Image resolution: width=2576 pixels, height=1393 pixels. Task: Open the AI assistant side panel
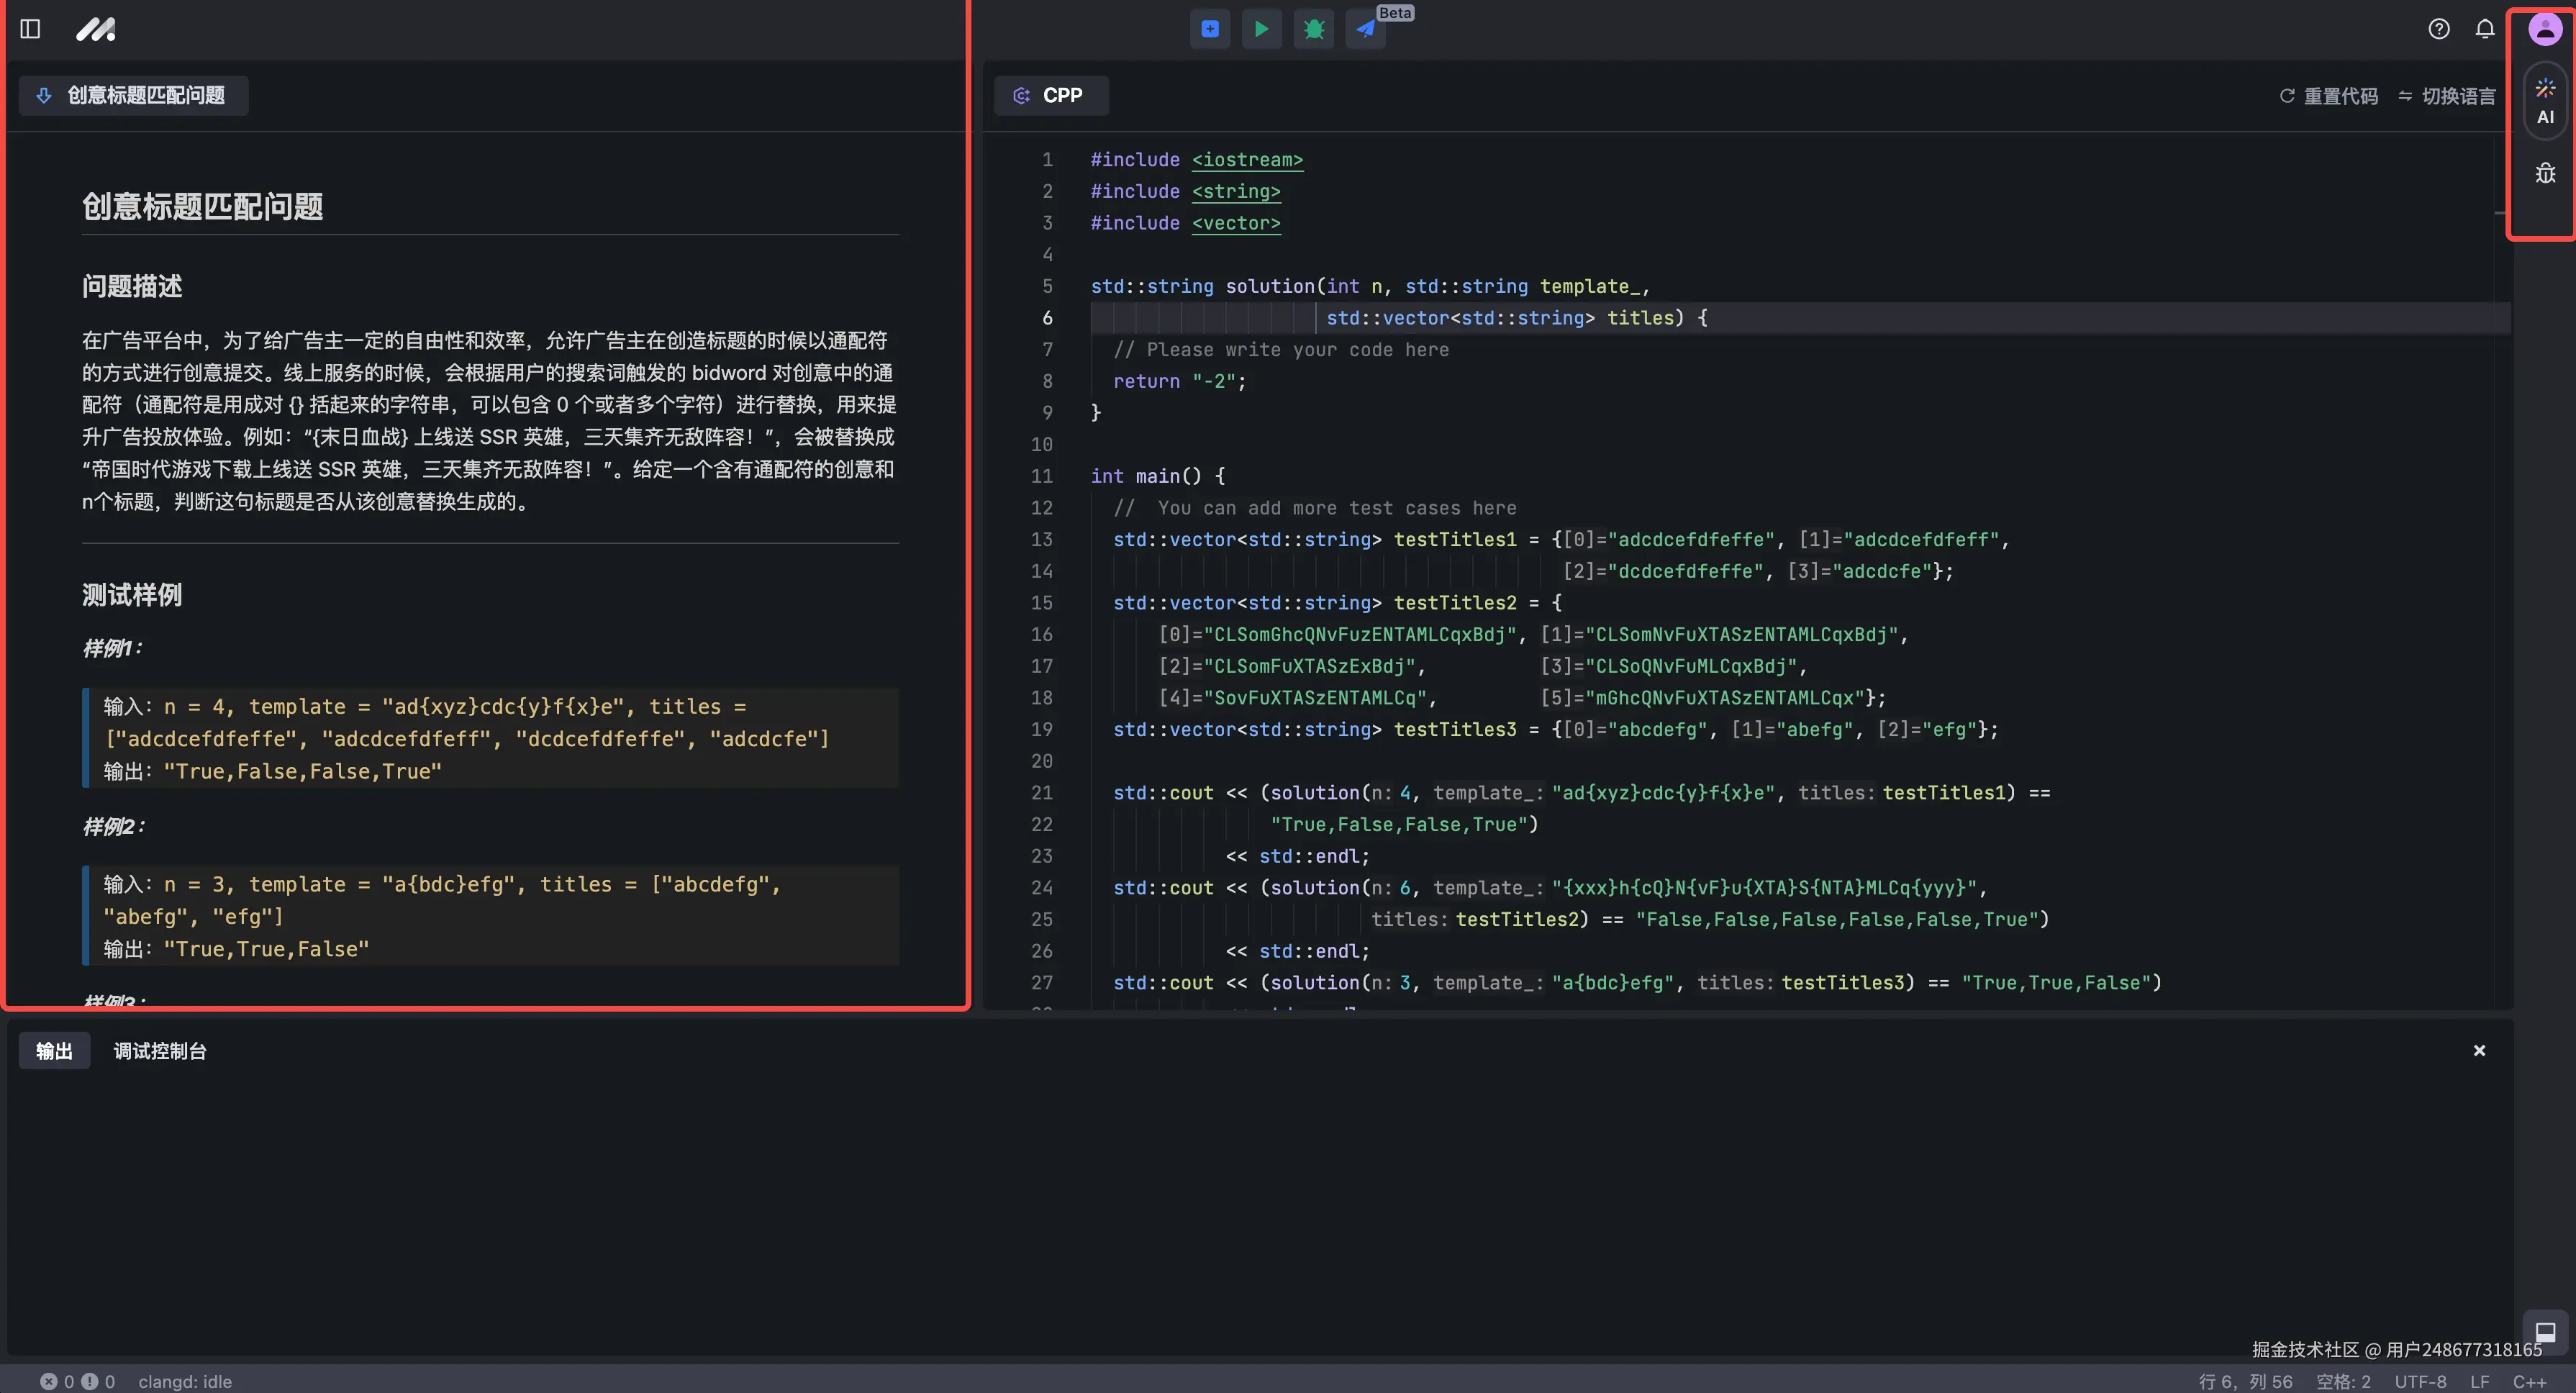click(x=2545, y=101)
